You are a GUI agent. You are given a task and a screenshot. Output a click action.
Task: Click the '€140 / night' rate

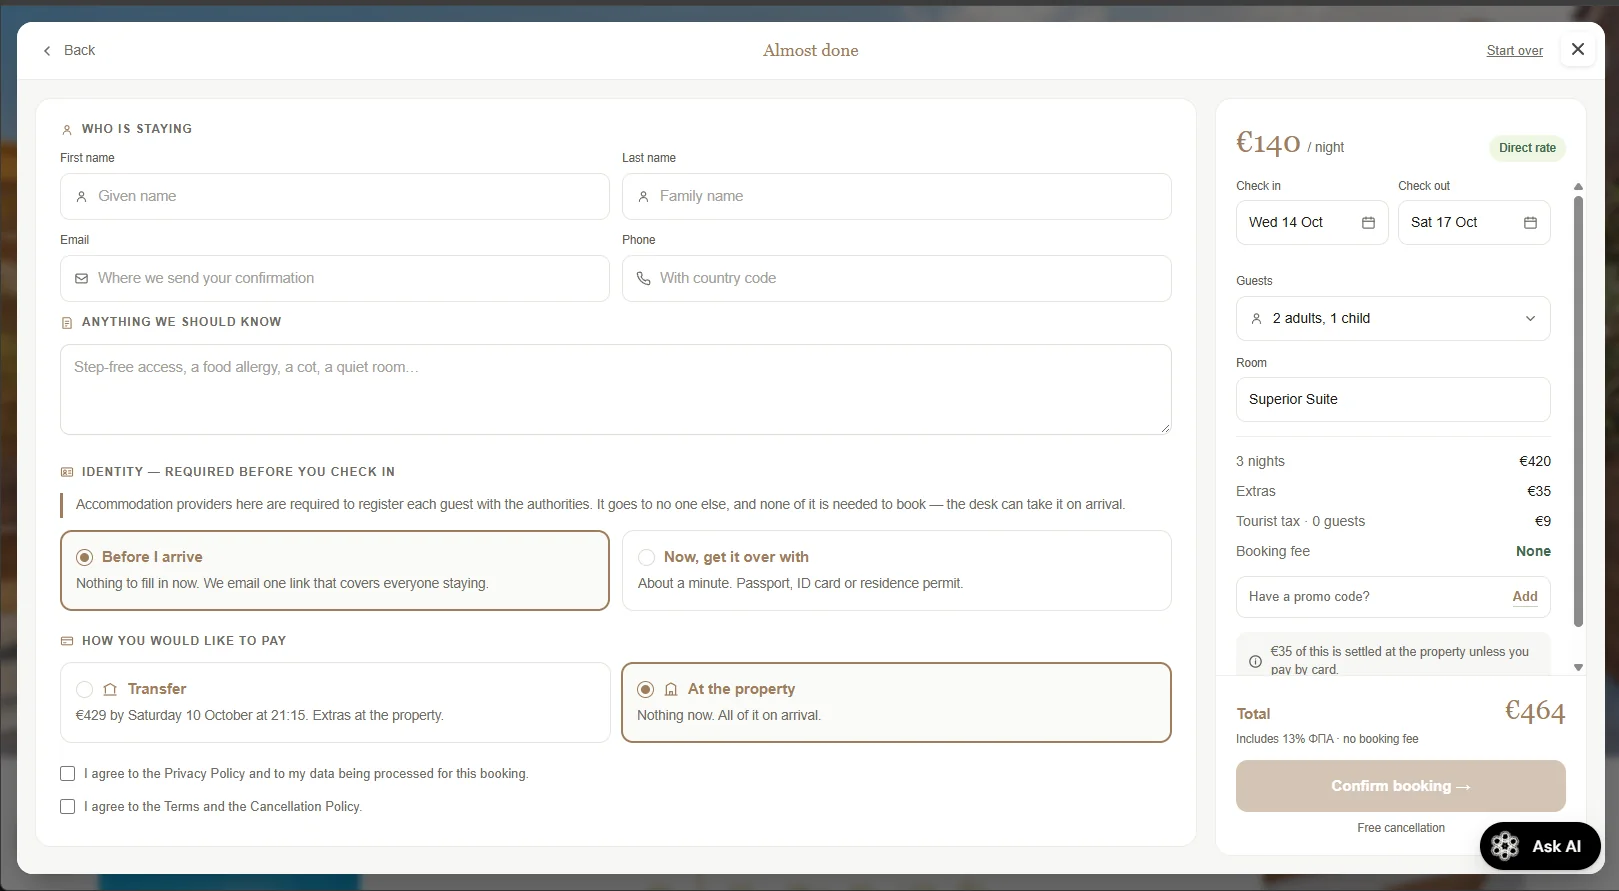(1290, 144)
